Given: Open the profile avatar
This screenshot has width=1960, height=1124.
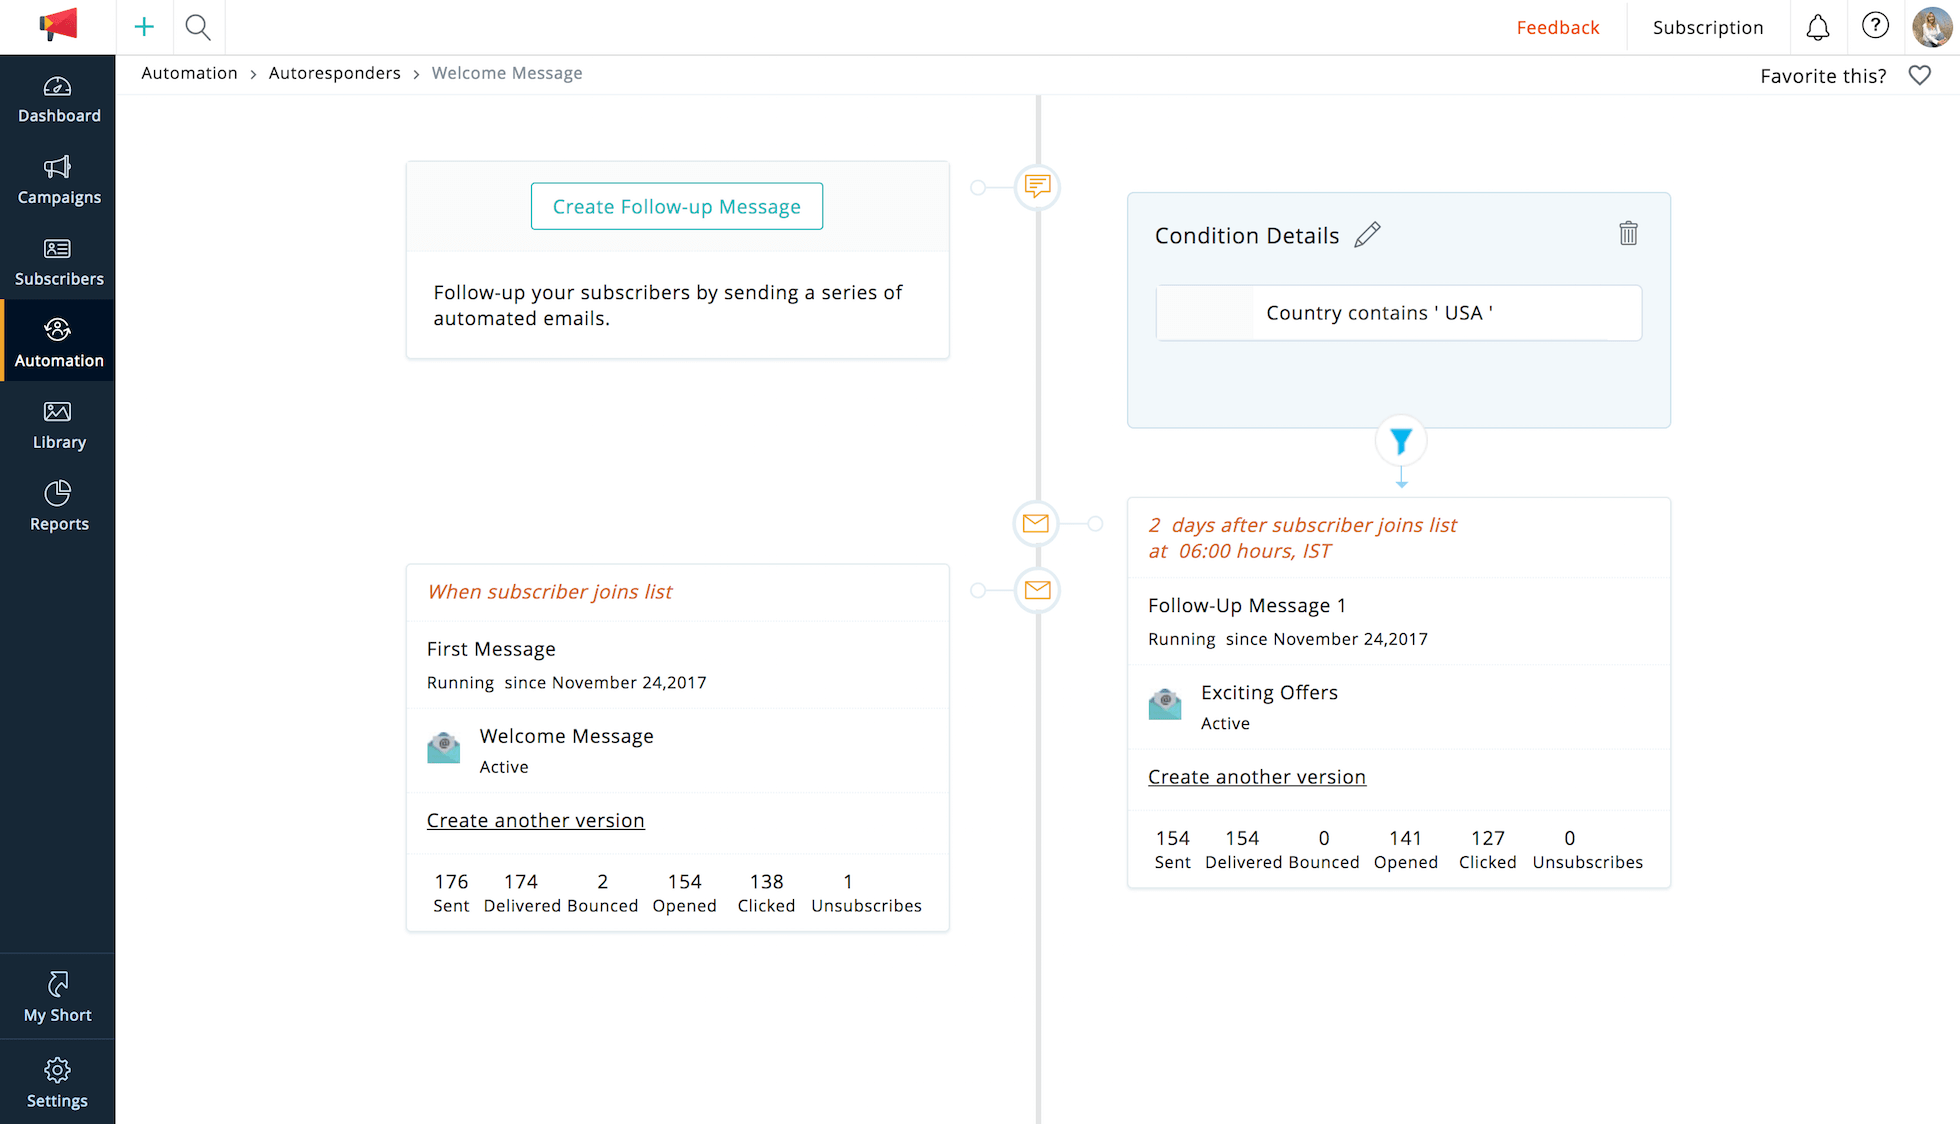Looking at the screenshot, I should [1931, 27].
